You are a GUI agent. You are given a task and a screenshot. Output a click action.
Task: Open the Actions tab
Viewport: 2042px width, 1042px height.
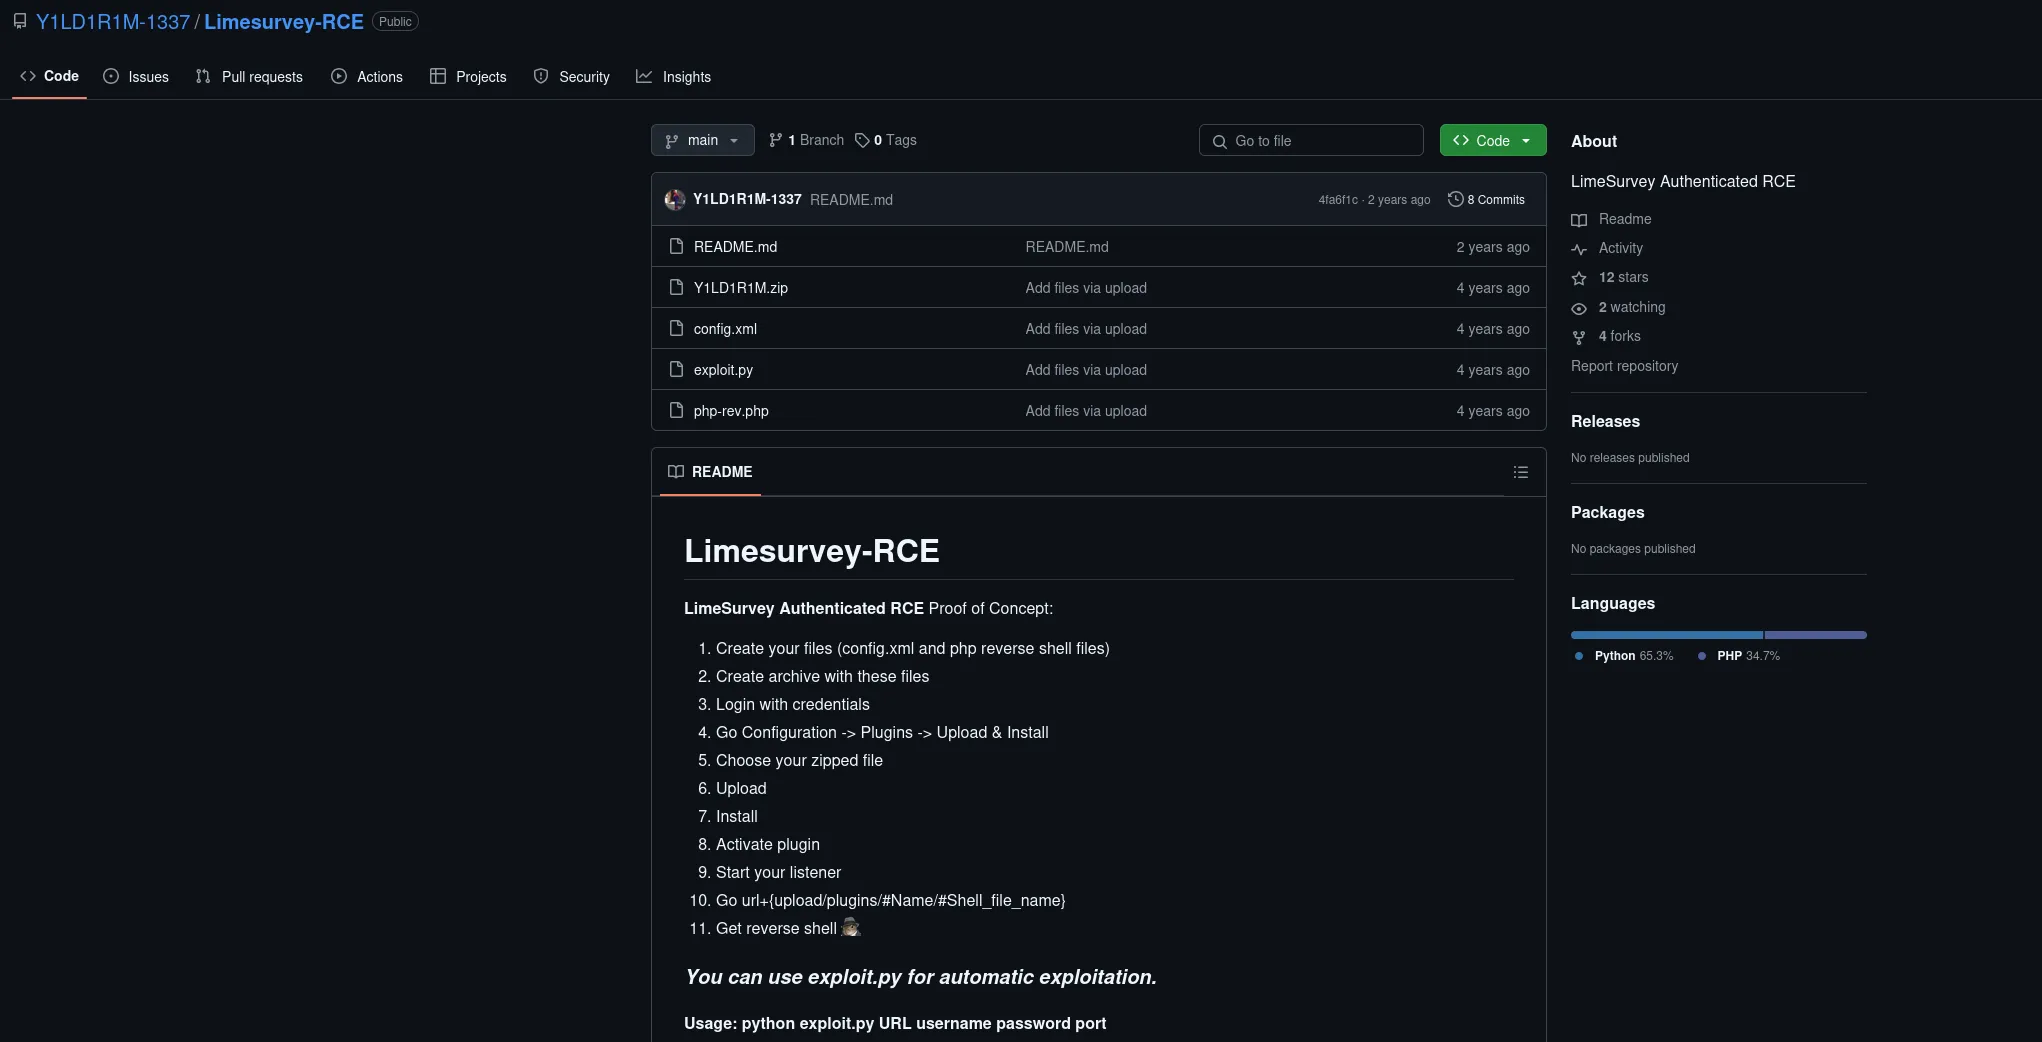pos(367,77)
